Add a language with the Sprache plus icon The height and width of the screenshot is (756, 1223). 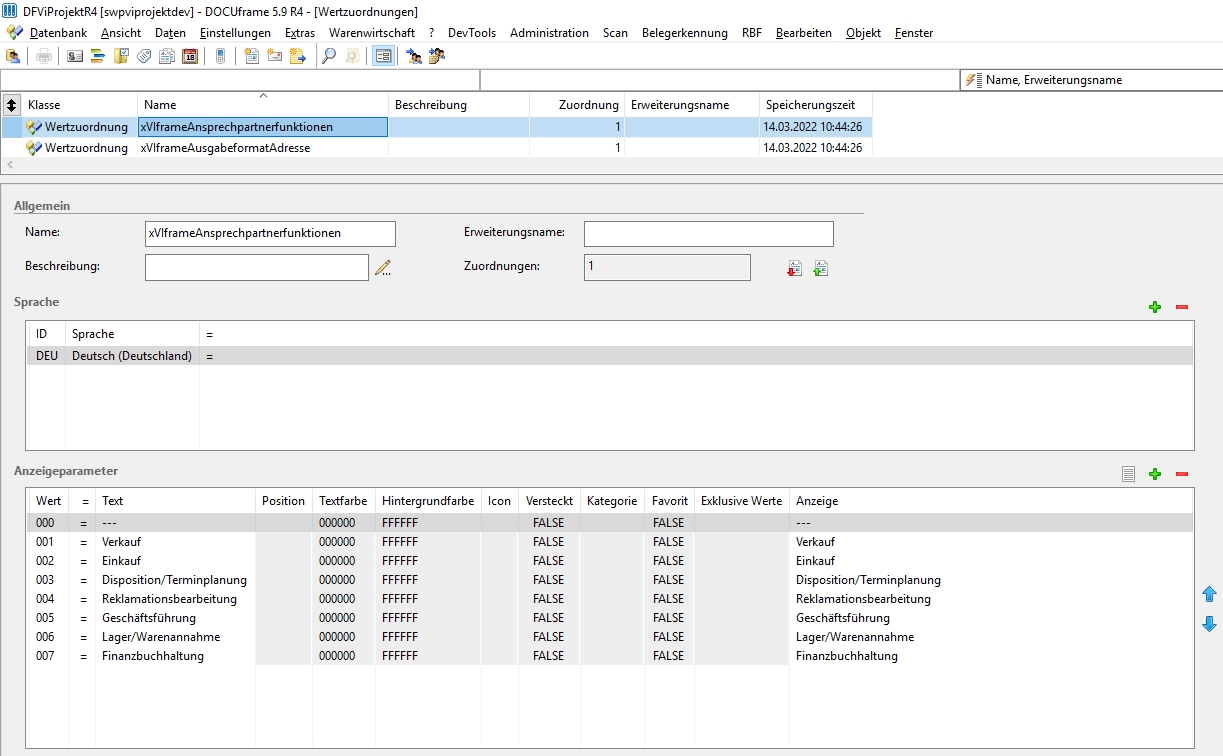pos(1155,307)
